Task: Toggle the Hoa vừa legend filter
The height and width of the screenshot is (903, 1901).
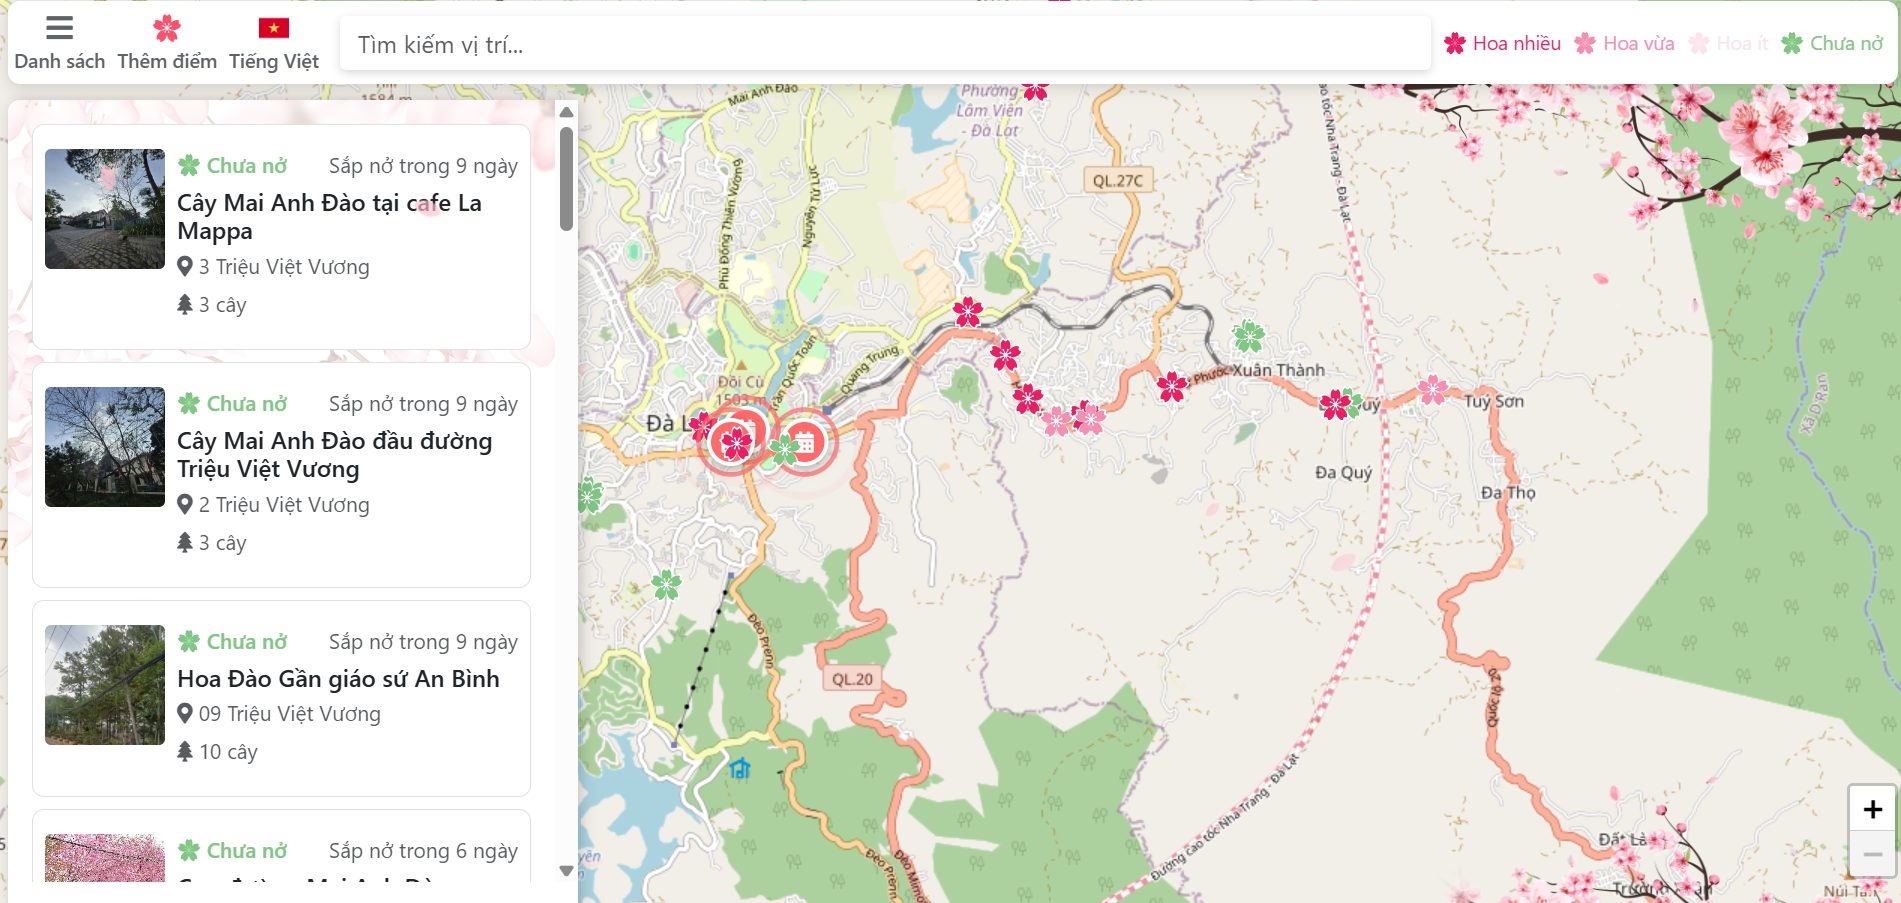Action: click(x=1624, y=43)
